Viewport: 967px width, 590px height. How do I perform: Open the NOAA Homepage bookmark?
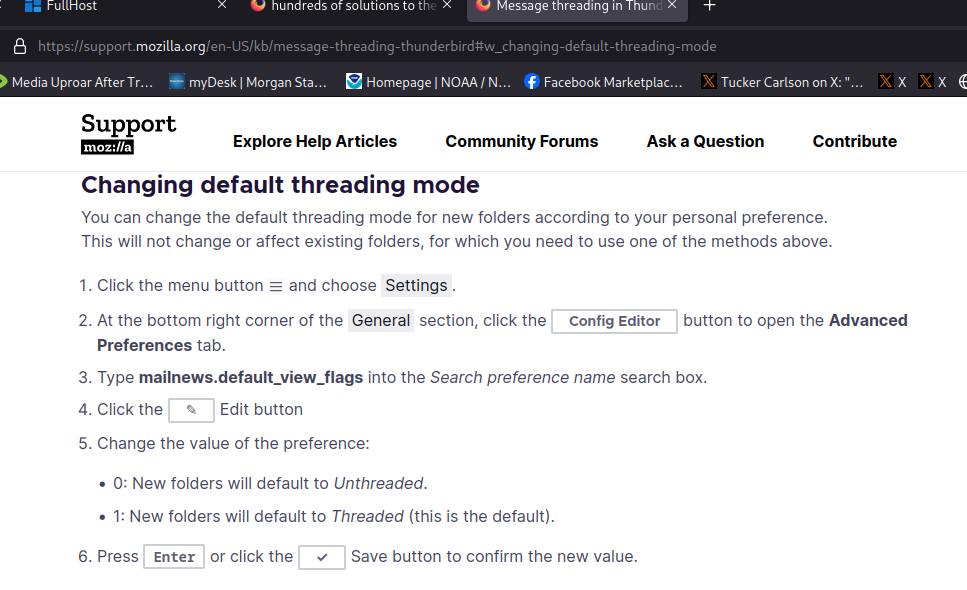point(428,82)
